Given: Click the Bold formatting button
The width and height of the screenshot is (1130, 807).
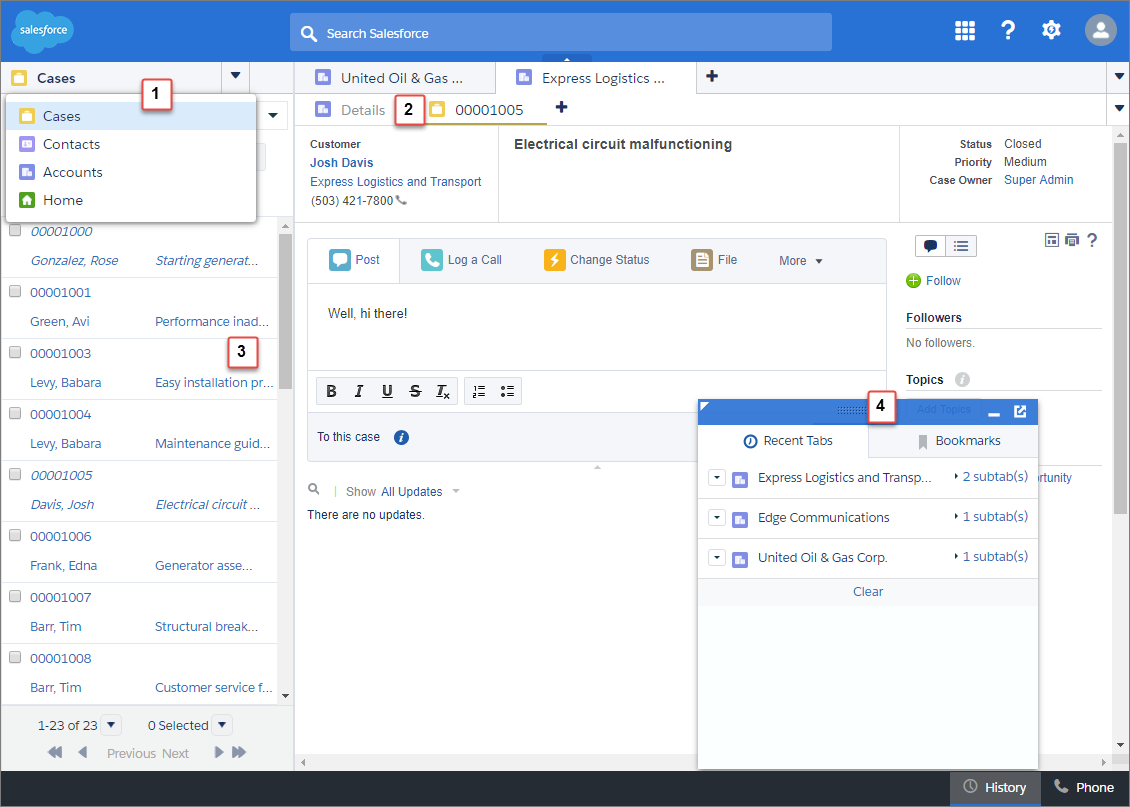Looking at the screenshot, I should (331, 391).
